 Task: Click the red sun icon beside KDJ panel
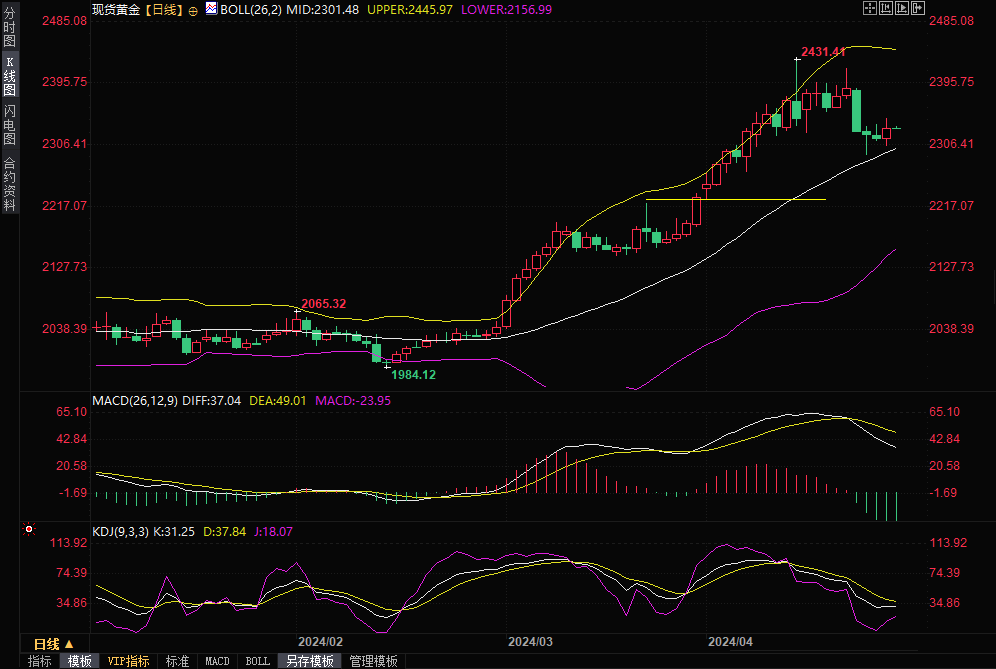coord(30,529)
